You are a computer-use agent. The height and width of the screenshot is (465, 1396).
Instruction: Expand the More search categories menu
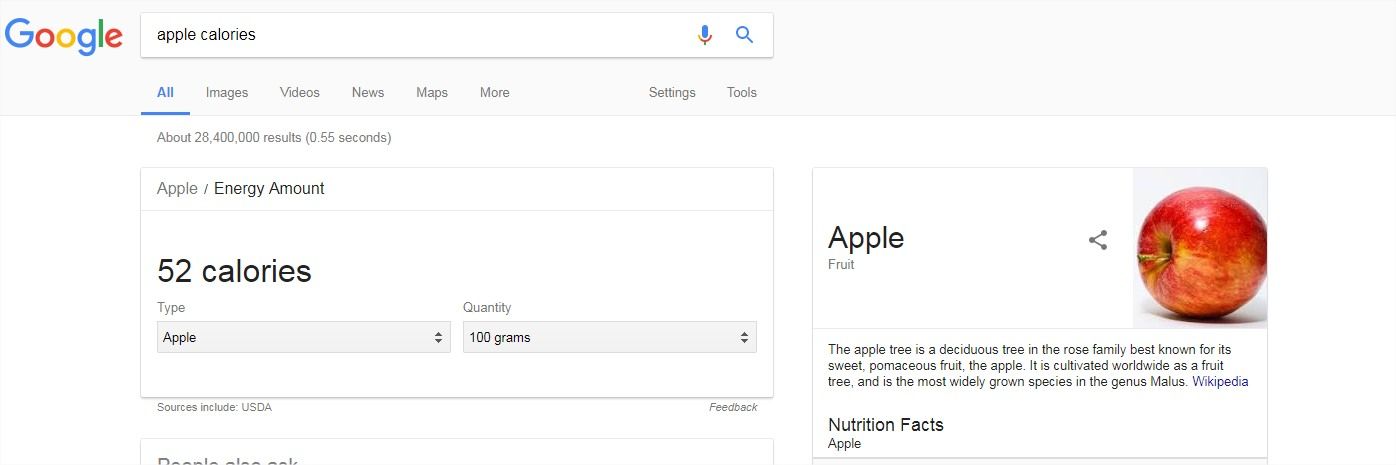[x=494, y=92]
